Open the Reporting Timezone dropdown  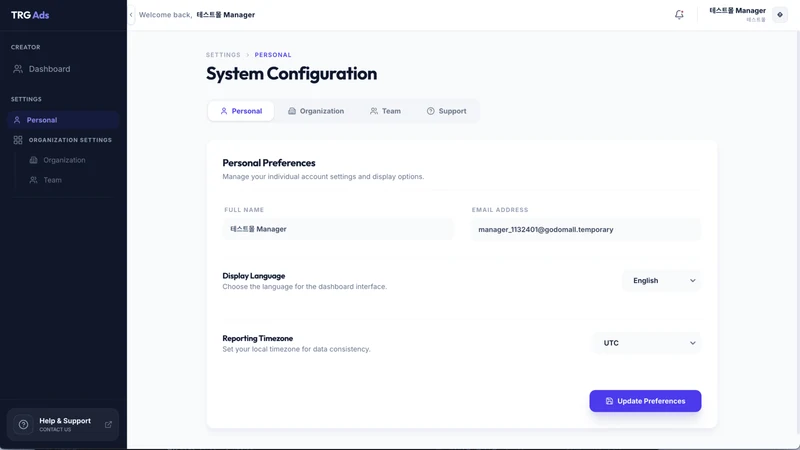[647, 343]
